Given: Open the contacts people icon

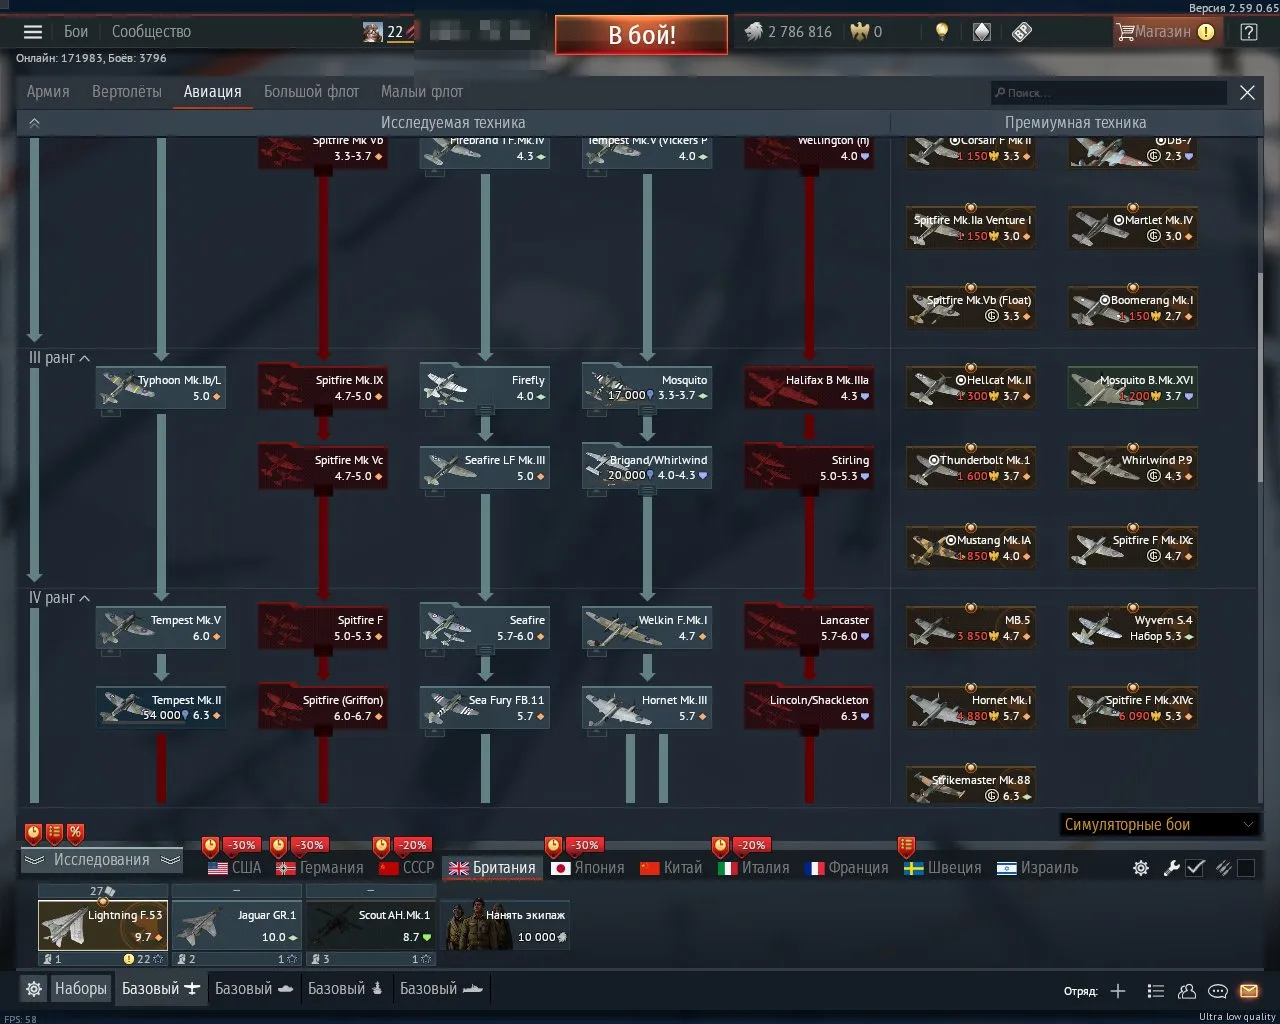Looking at the screenshot, I should click(x=1187, y=991).
